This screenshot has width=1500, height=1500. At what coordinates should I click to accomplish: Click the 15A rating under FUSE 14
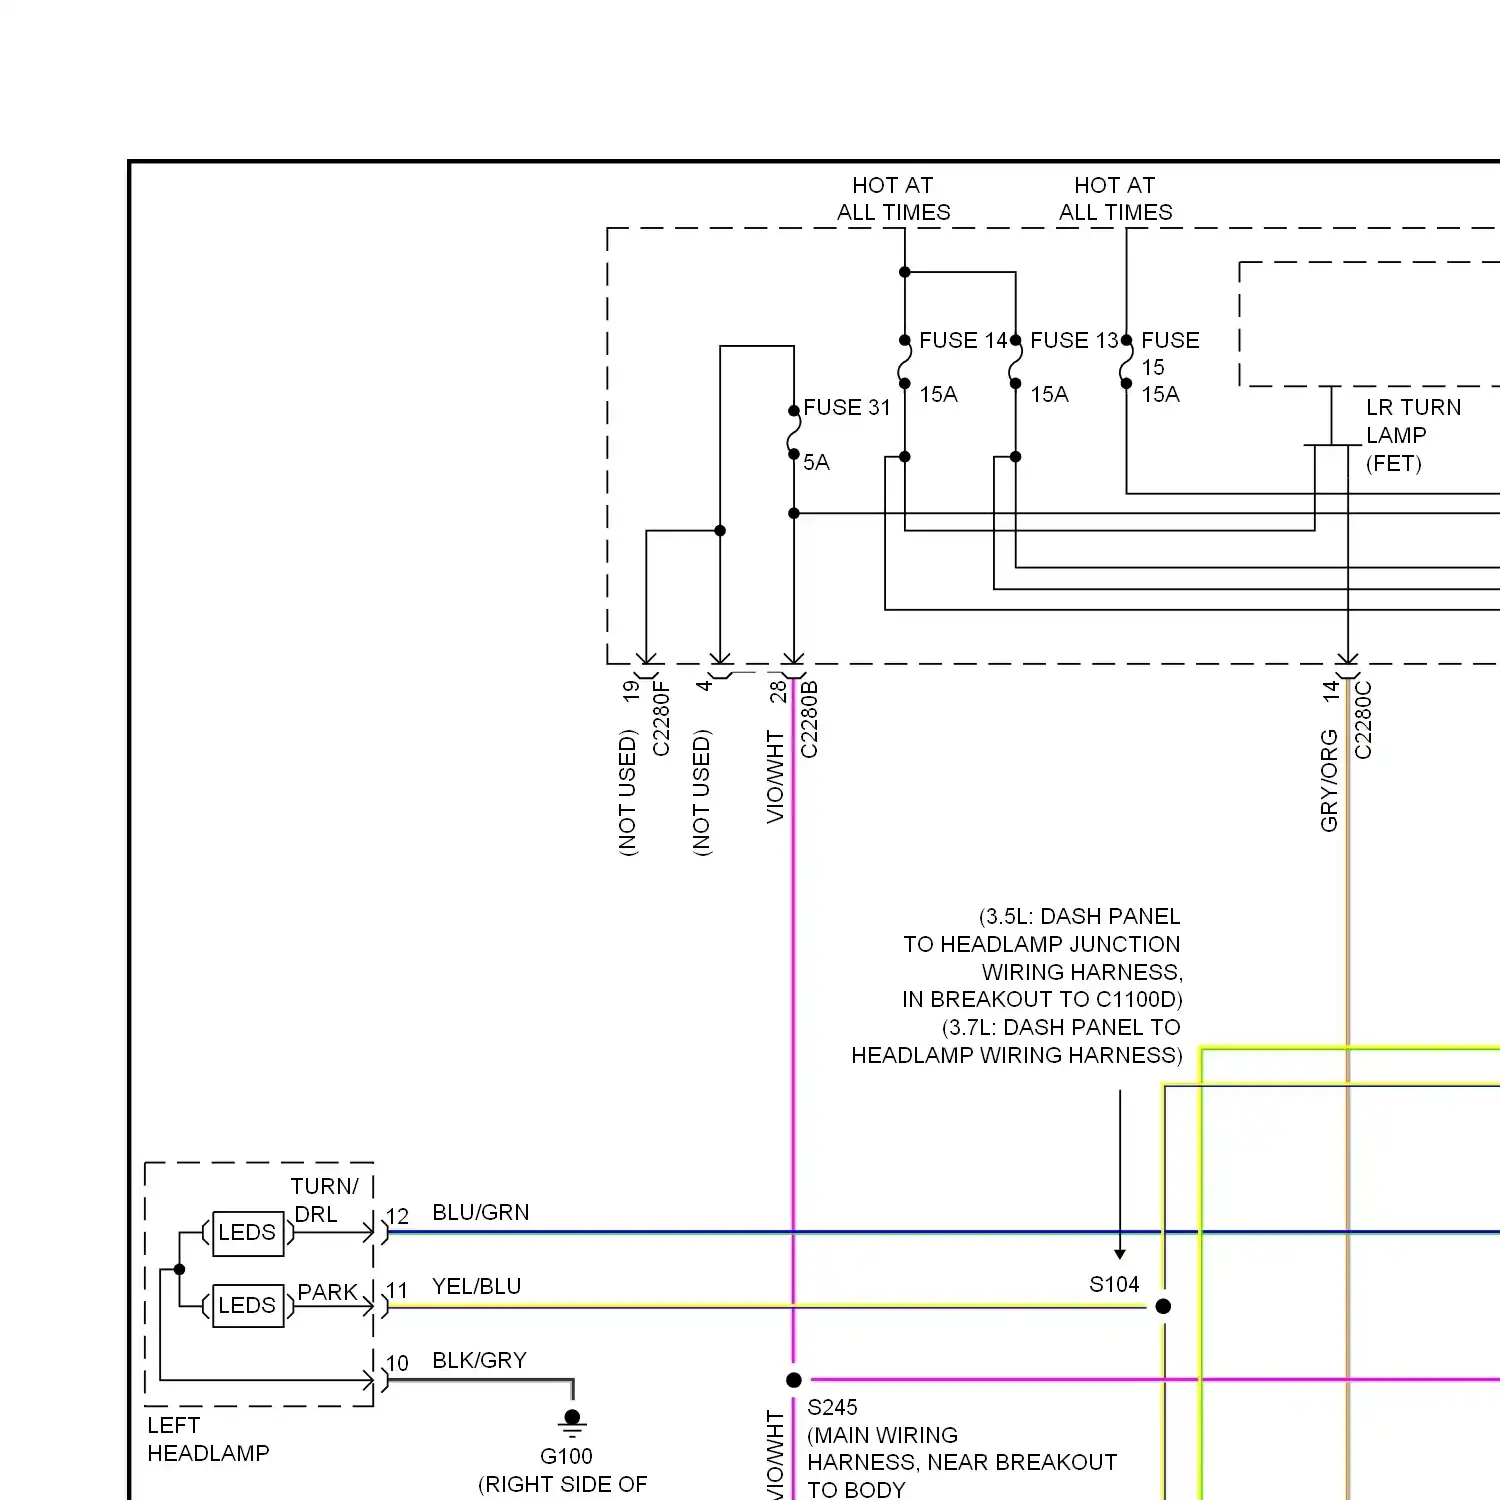pos(938,394)
